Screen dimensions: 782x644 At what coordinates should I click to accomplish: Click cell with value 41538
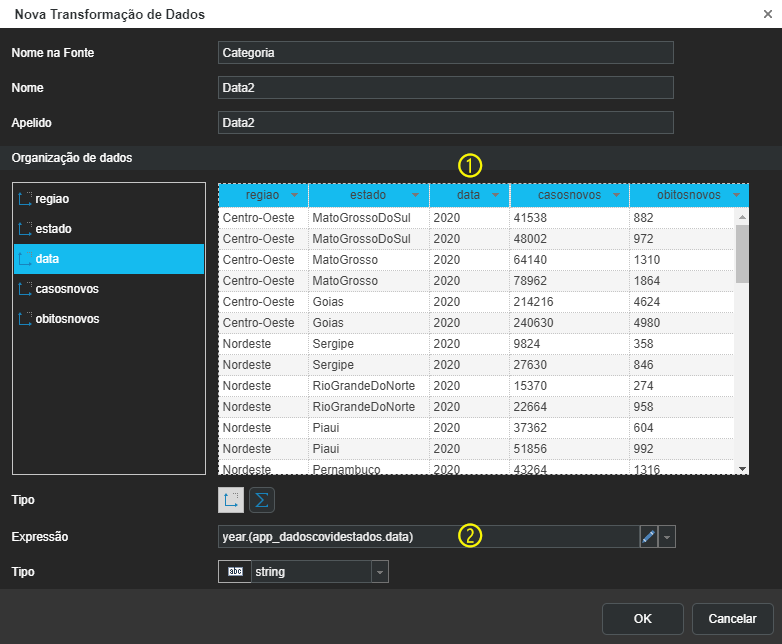coord(570,218)
